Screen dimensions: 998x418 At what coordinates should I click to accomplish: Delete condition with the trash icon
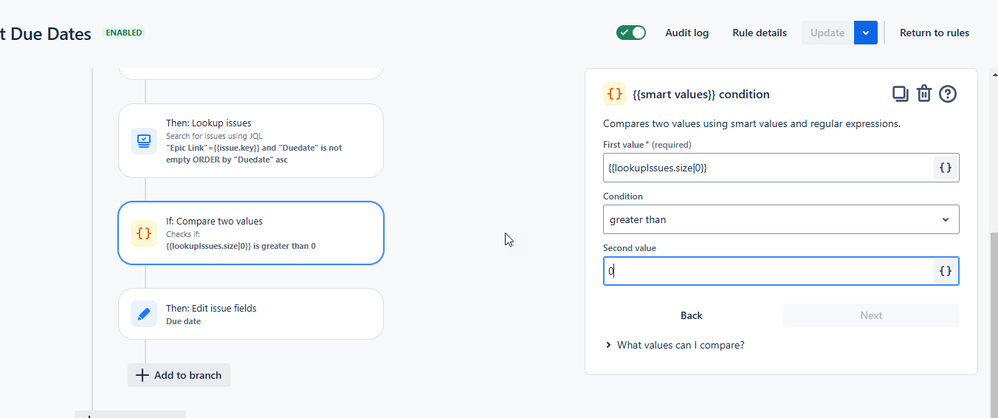924,94
